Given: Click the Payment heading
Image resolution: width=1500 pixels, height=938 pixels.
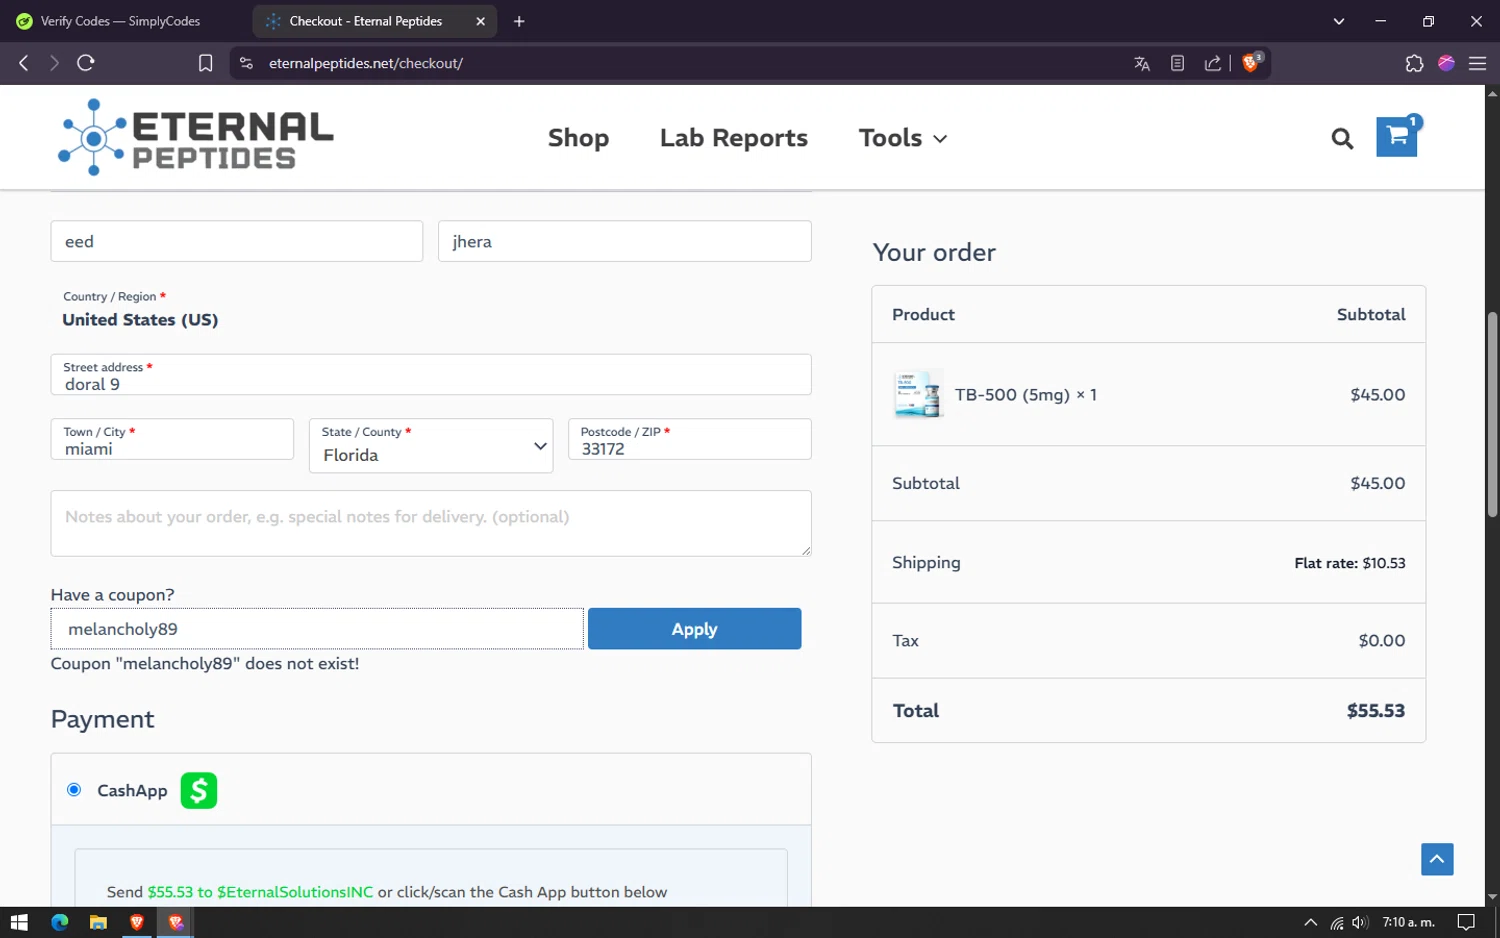Looking at the screenshot, I should 102,720.
